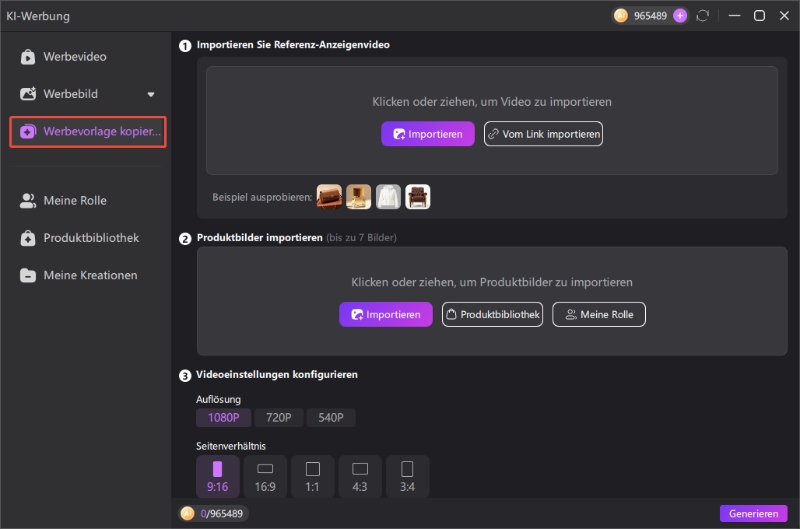This screenshot has height=529, width=800.
Task: Select 1080P resolution
Action: [223, 417]
